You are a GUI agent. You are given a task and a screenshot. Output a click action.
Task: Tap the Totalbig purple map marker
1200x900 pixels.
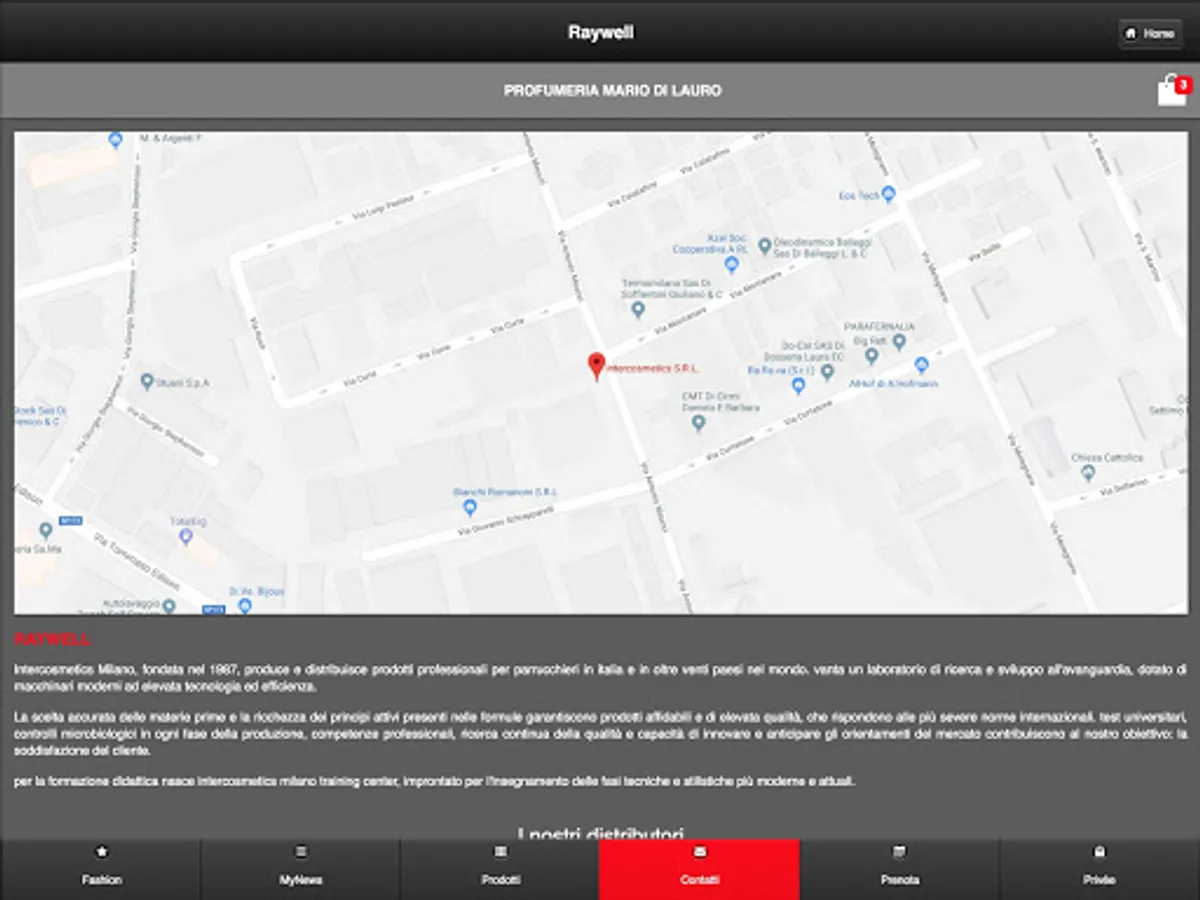[185, 537]
